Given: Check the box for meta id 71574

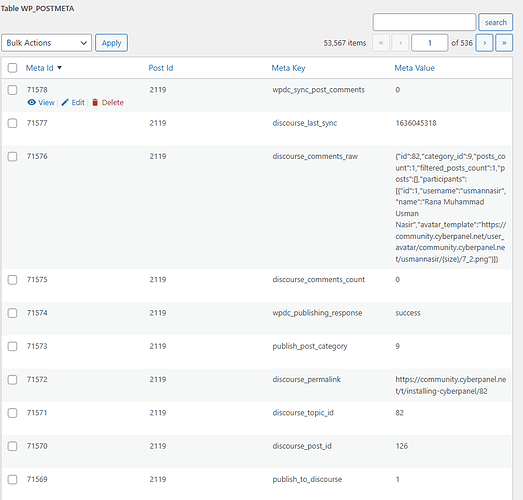Looking at the screenshot, I should point(12,313).
